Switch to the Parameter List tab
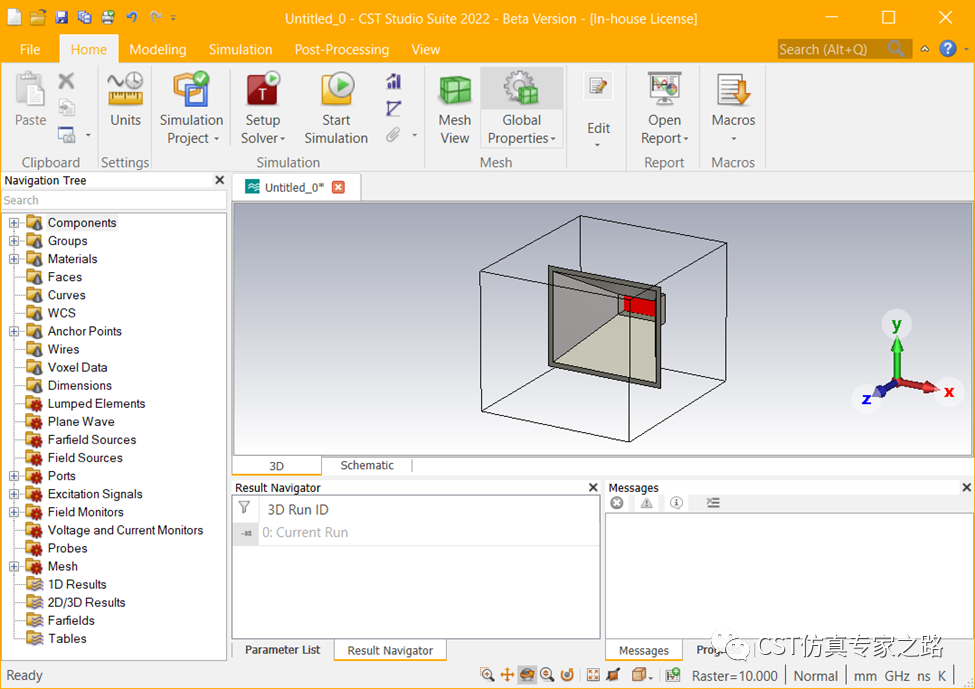This screenshot has width=975, height=689. [282, 649]
